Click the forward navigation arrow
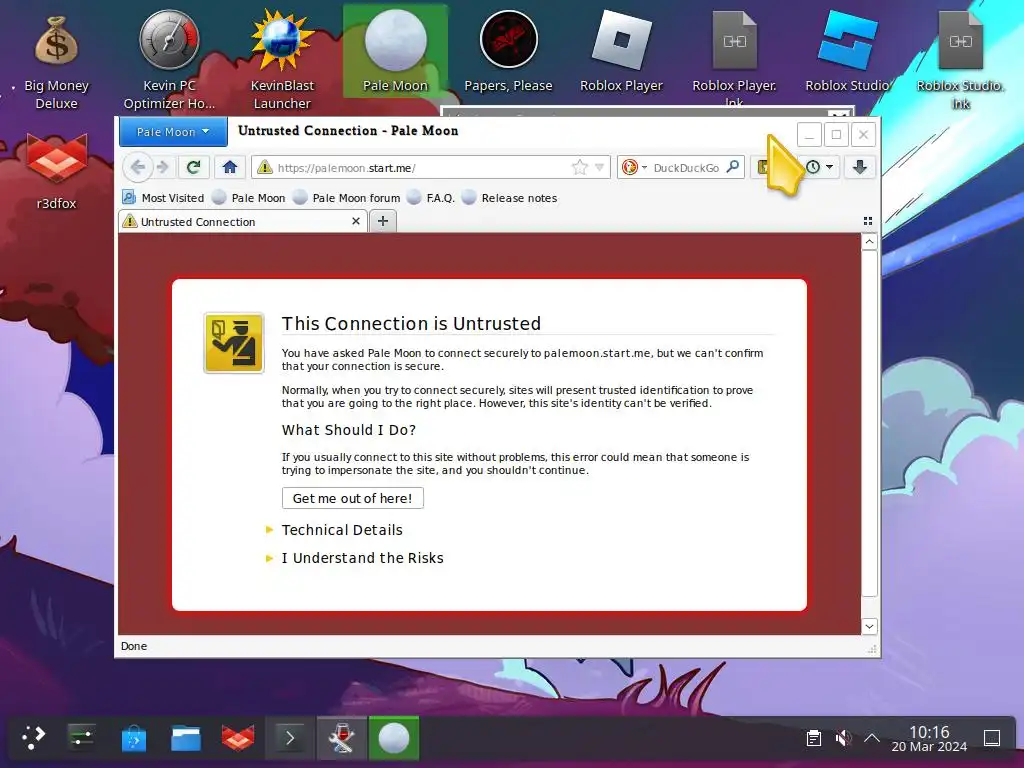This screenshot has height=768, width=1024. 163,167
